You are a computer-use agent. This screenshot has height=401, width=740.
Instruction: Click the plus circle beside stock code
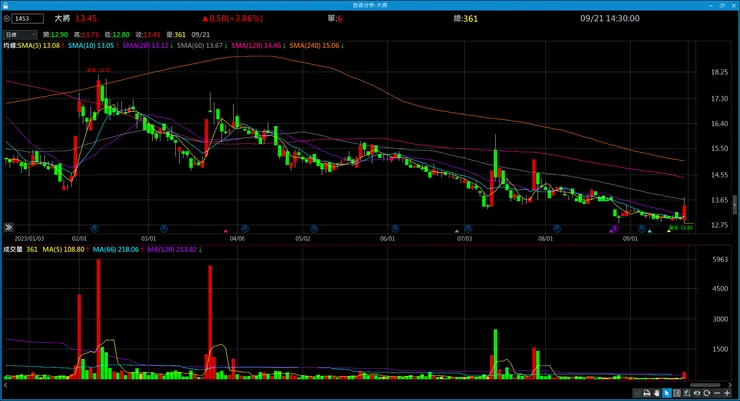pos(7,18)
